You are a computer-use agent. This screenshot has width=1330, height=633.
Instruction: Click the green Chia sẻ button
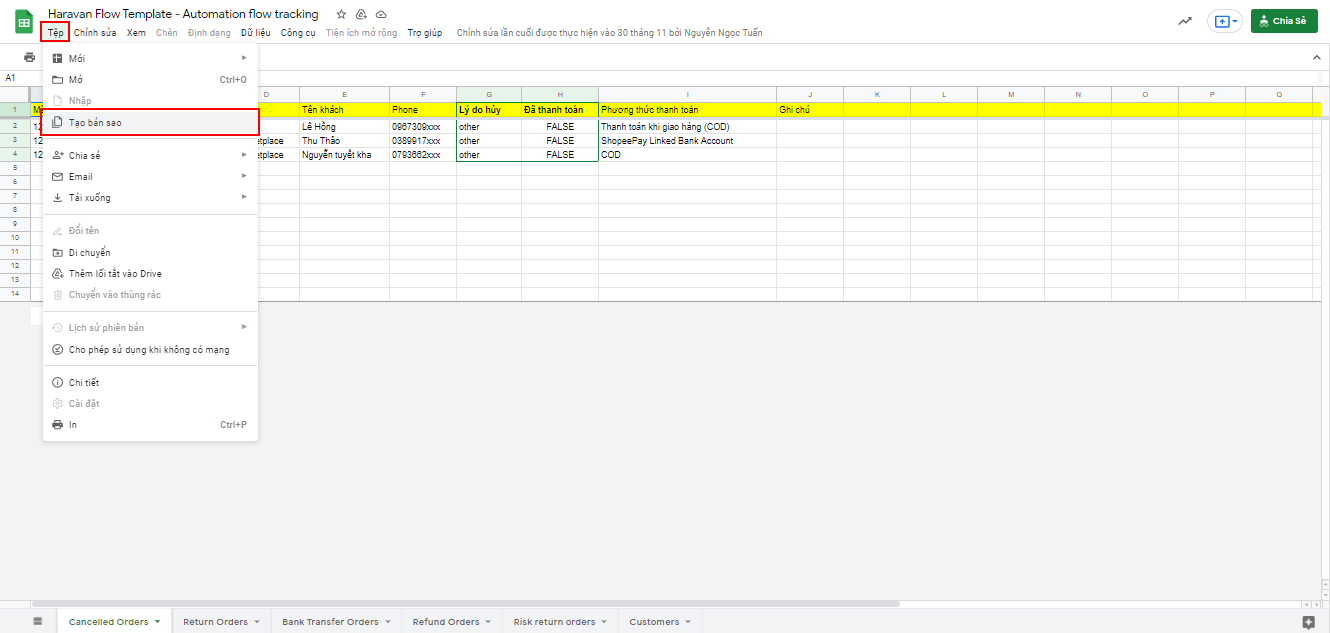click(x=1284, y=21)
